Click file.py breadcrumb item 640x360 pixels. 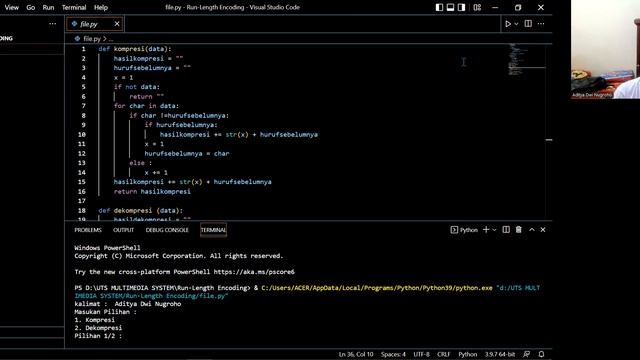[91, 39]
